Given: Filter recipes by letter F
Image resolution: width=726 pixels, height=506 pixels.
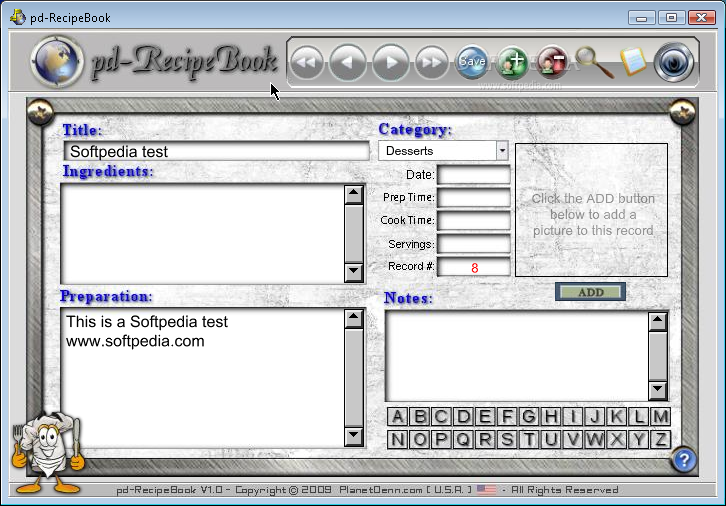Looking at the screenshot, I should tap(507, 417).
